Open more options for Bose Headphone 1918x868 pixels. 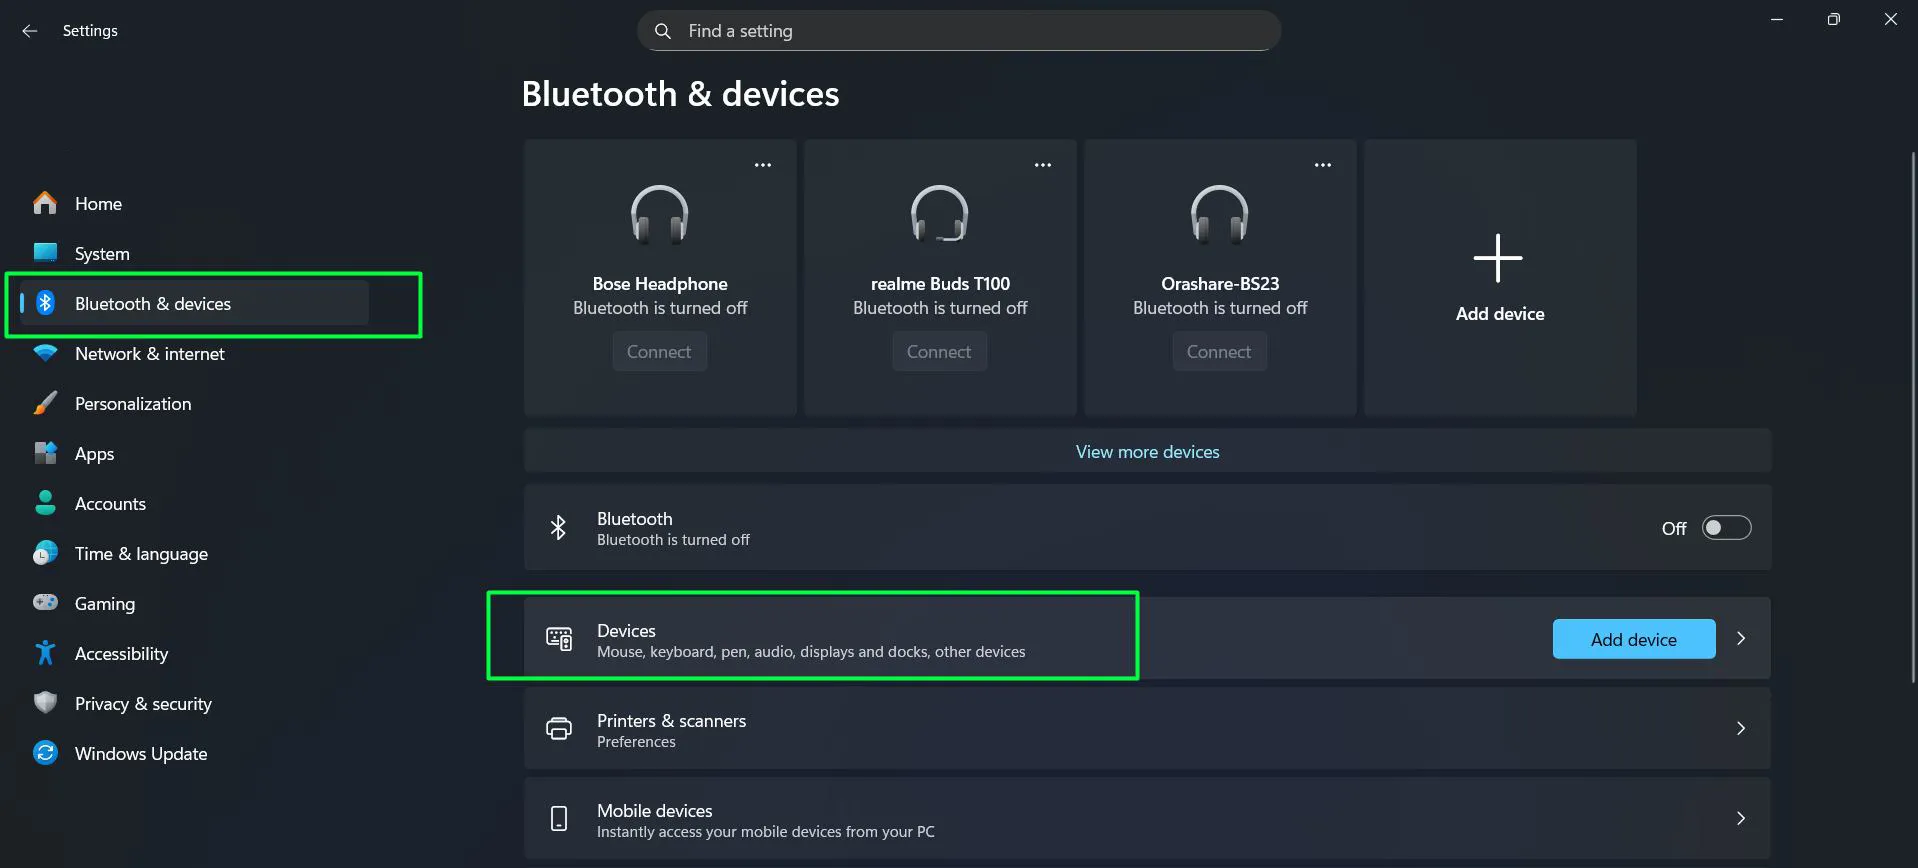click(x=763, y=165)
